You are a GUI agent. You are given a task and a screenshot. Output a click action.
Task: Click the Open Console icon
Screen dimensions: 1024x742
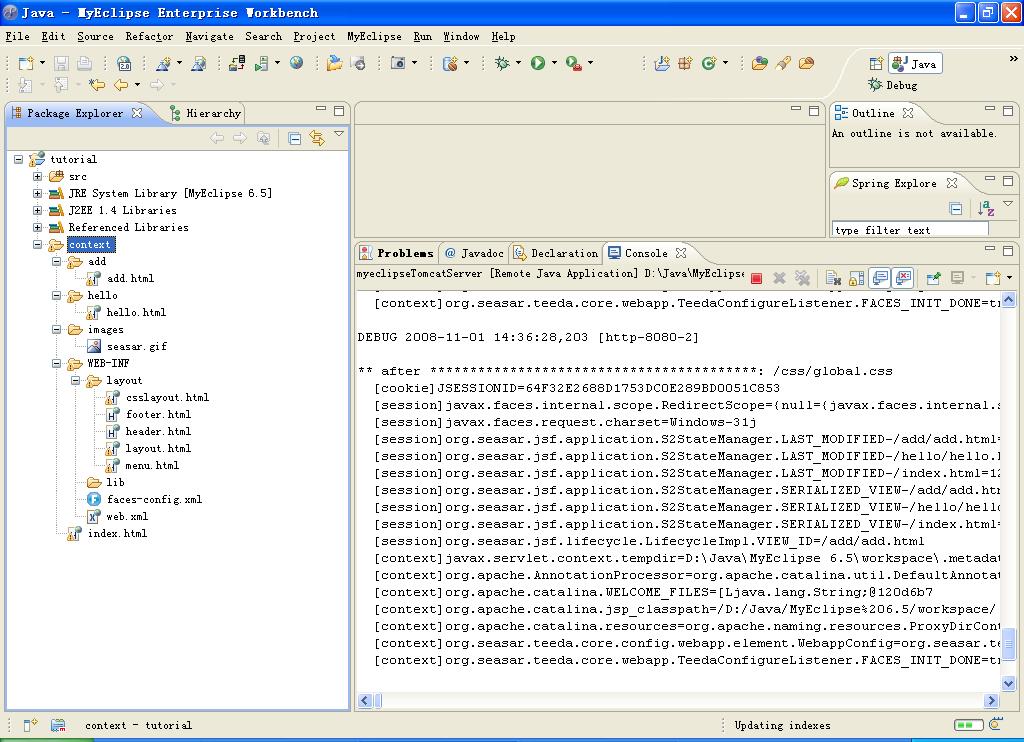pos(993,278)
